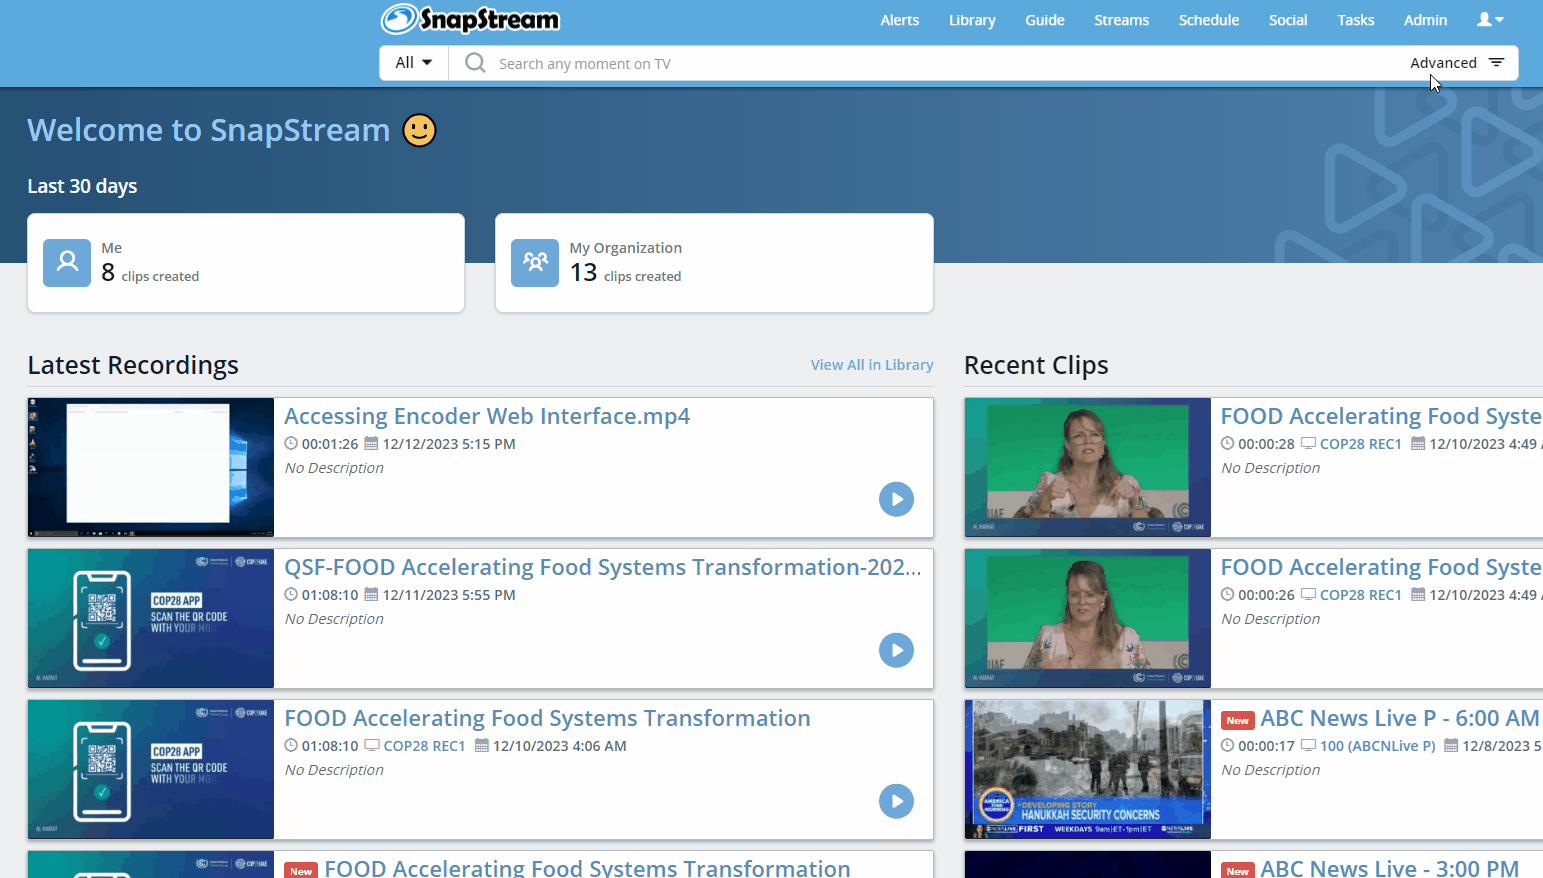This screenshot has width=1543, height=878.
Task: Open the Advanced search filter options
Action: coord(1457,63)
